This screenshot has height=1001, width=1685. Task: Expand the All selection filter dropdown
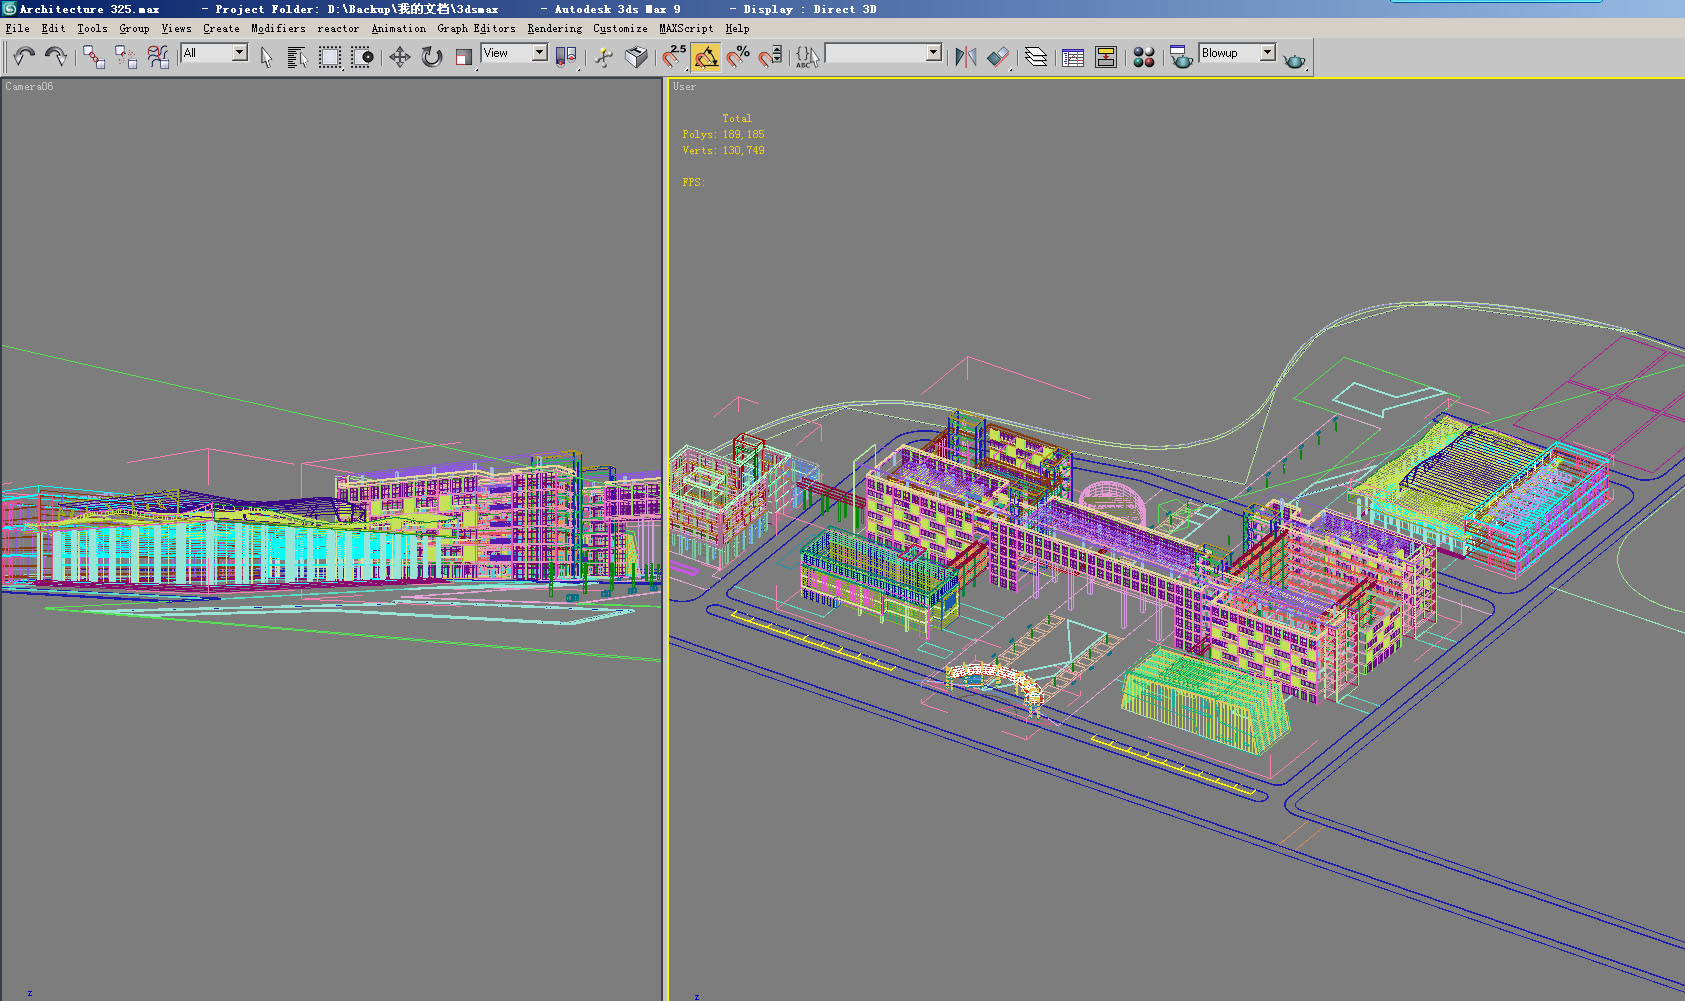point(240,53)
